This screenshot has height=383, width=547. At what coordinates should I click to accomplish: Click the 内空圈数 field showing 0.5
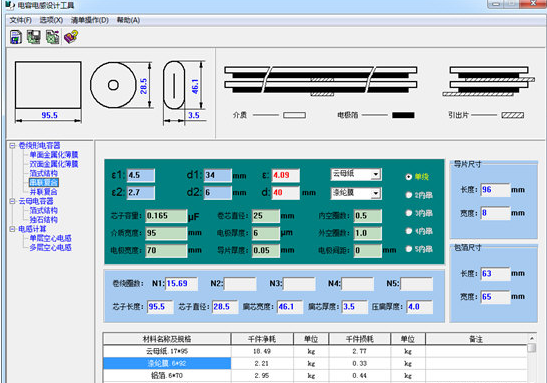click(368, 216)
